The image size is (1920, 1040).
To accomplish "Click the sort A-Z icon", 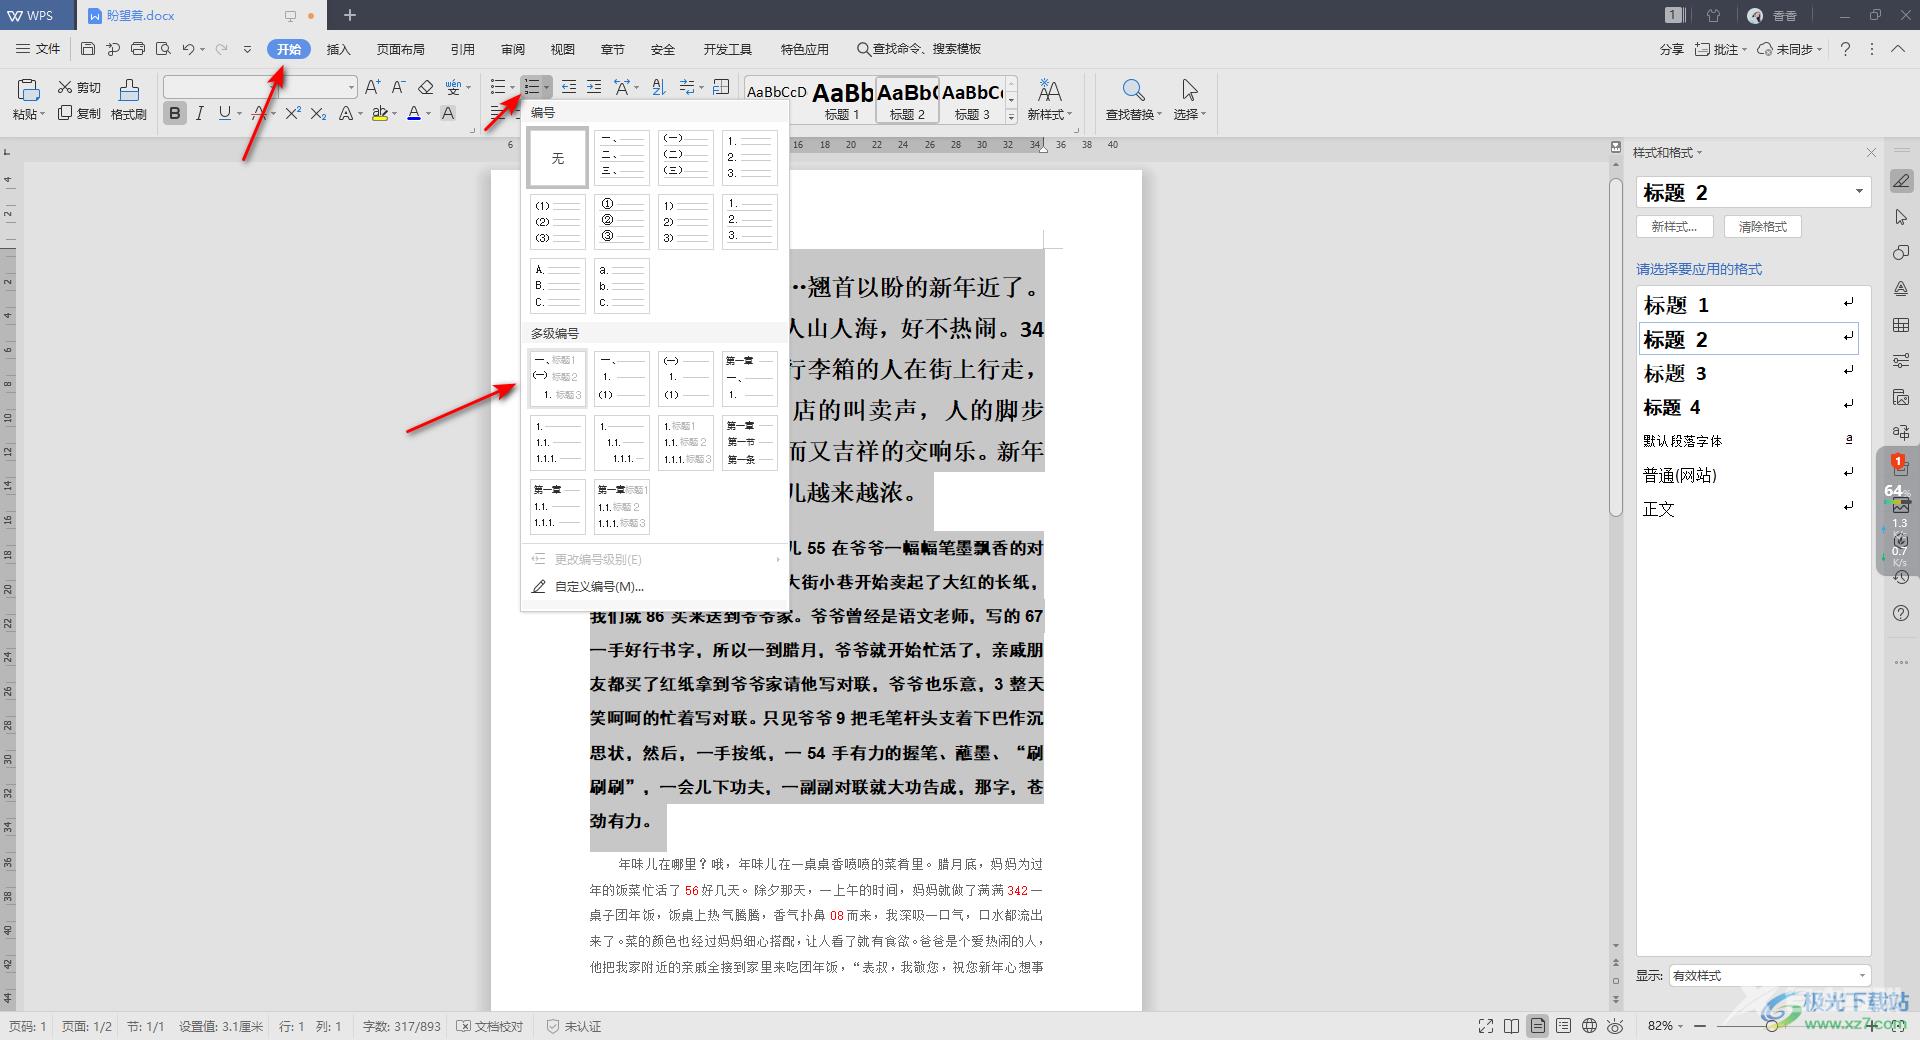I will (x=658, y=87).
